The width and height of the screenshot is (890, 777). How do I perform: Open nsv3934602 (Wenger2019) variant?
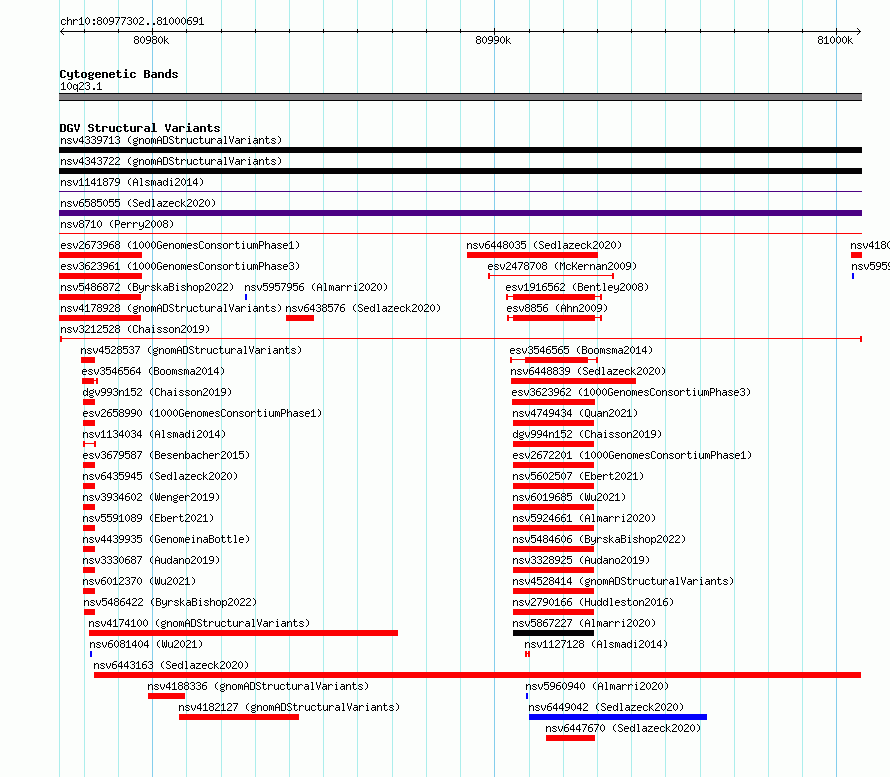point(151,497)
